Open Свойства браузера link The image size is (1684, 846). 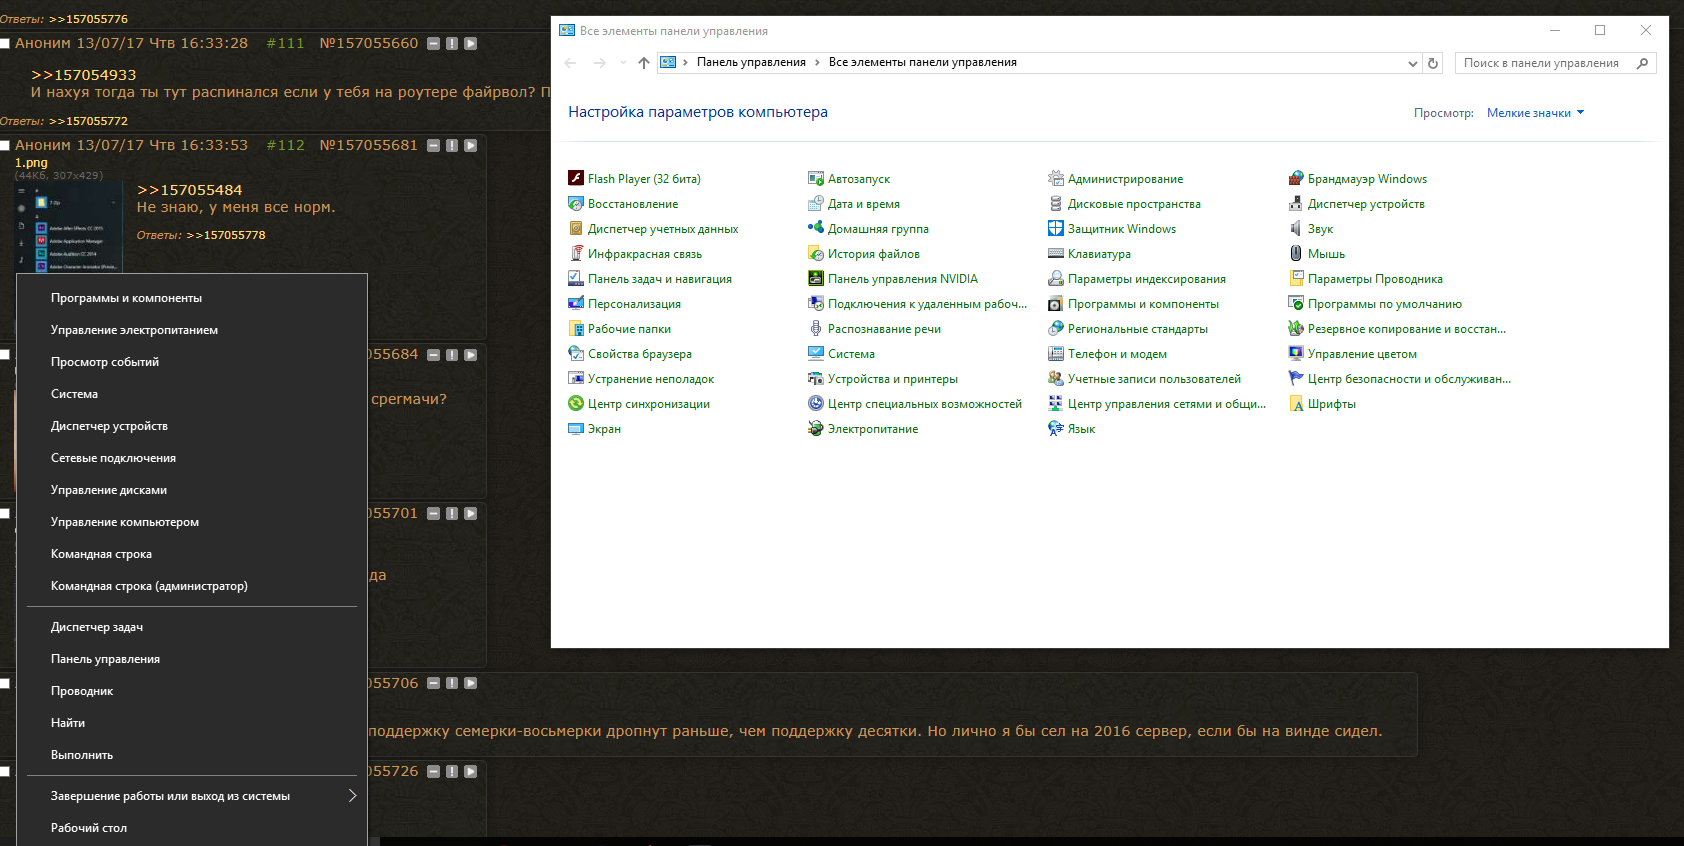pos(640,354)
